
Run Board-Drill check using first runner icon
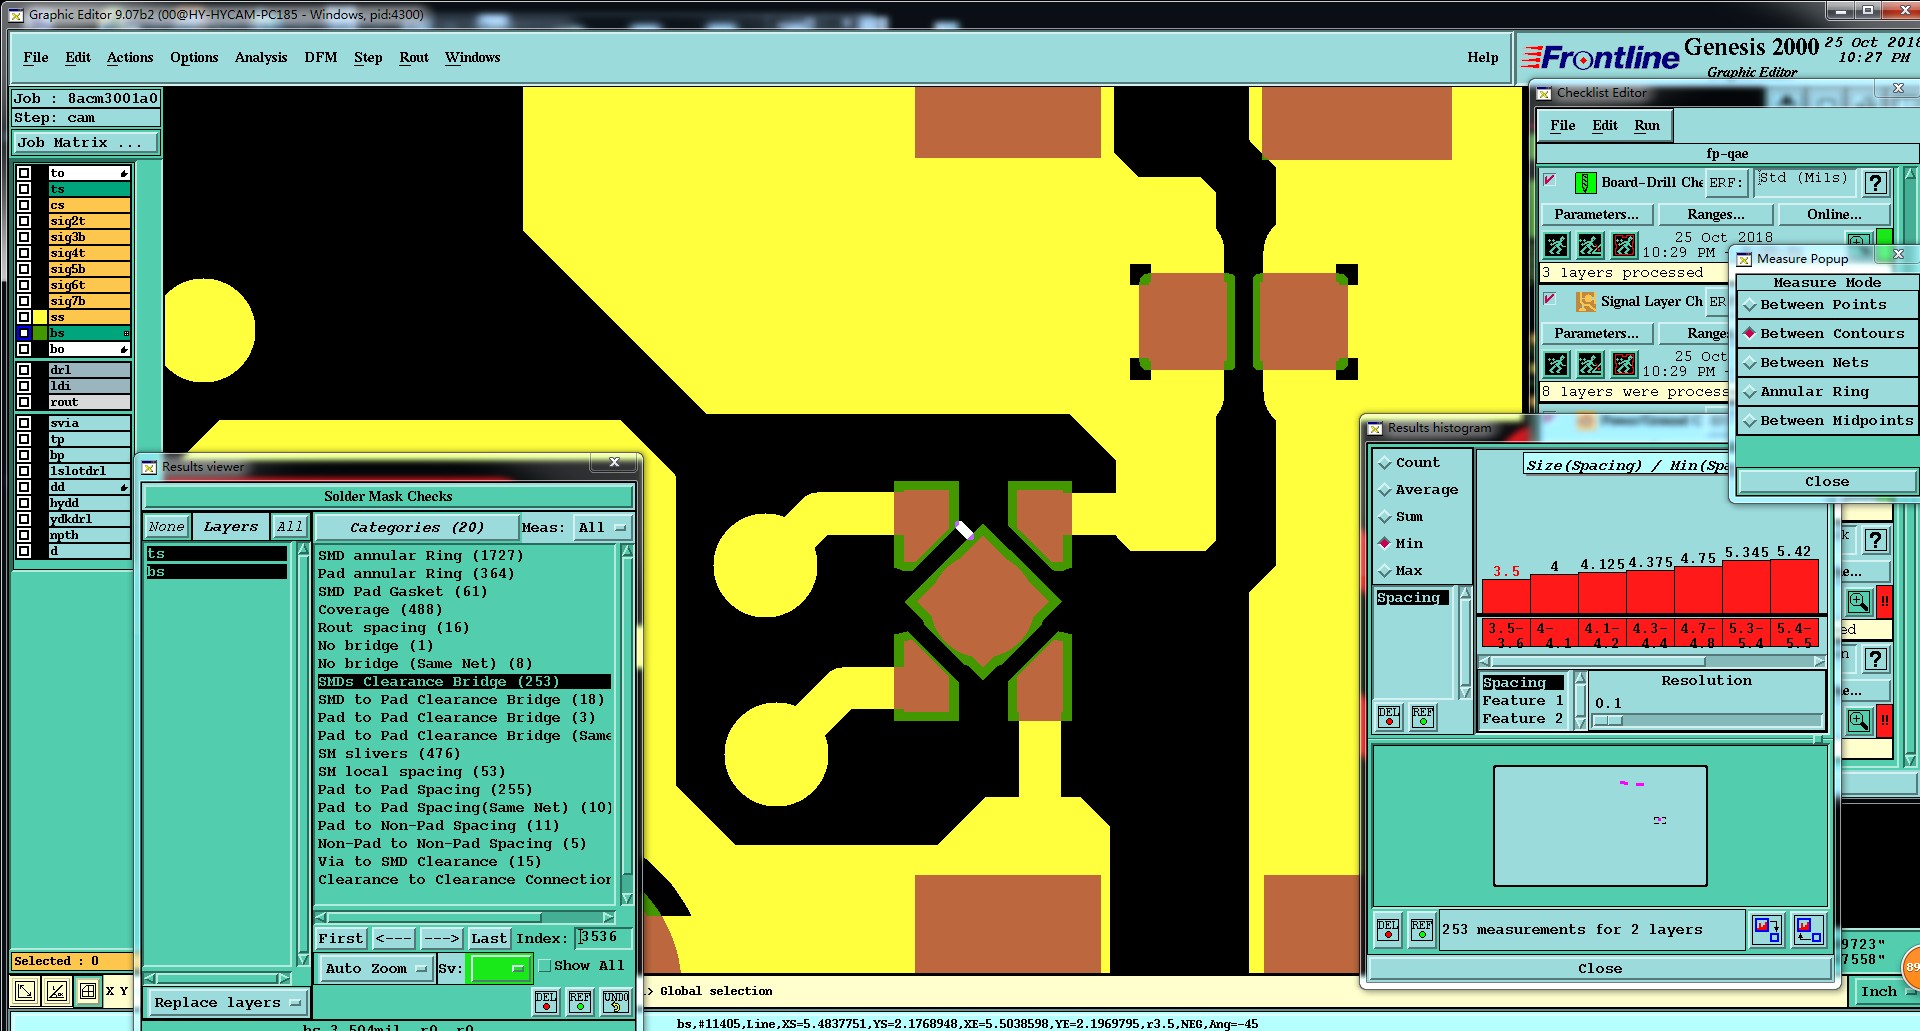coord(1557,245)
